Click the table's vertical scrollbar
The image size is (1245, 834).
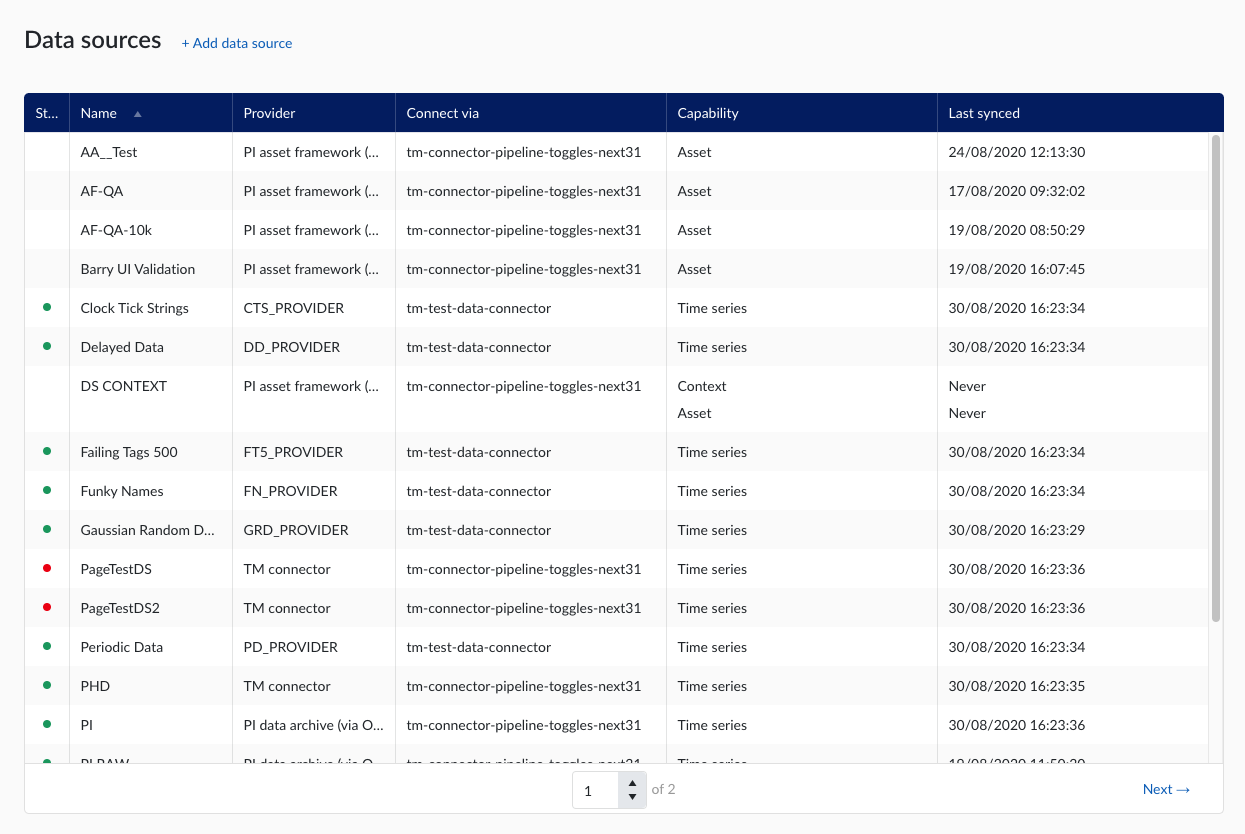click(1216, 380)
